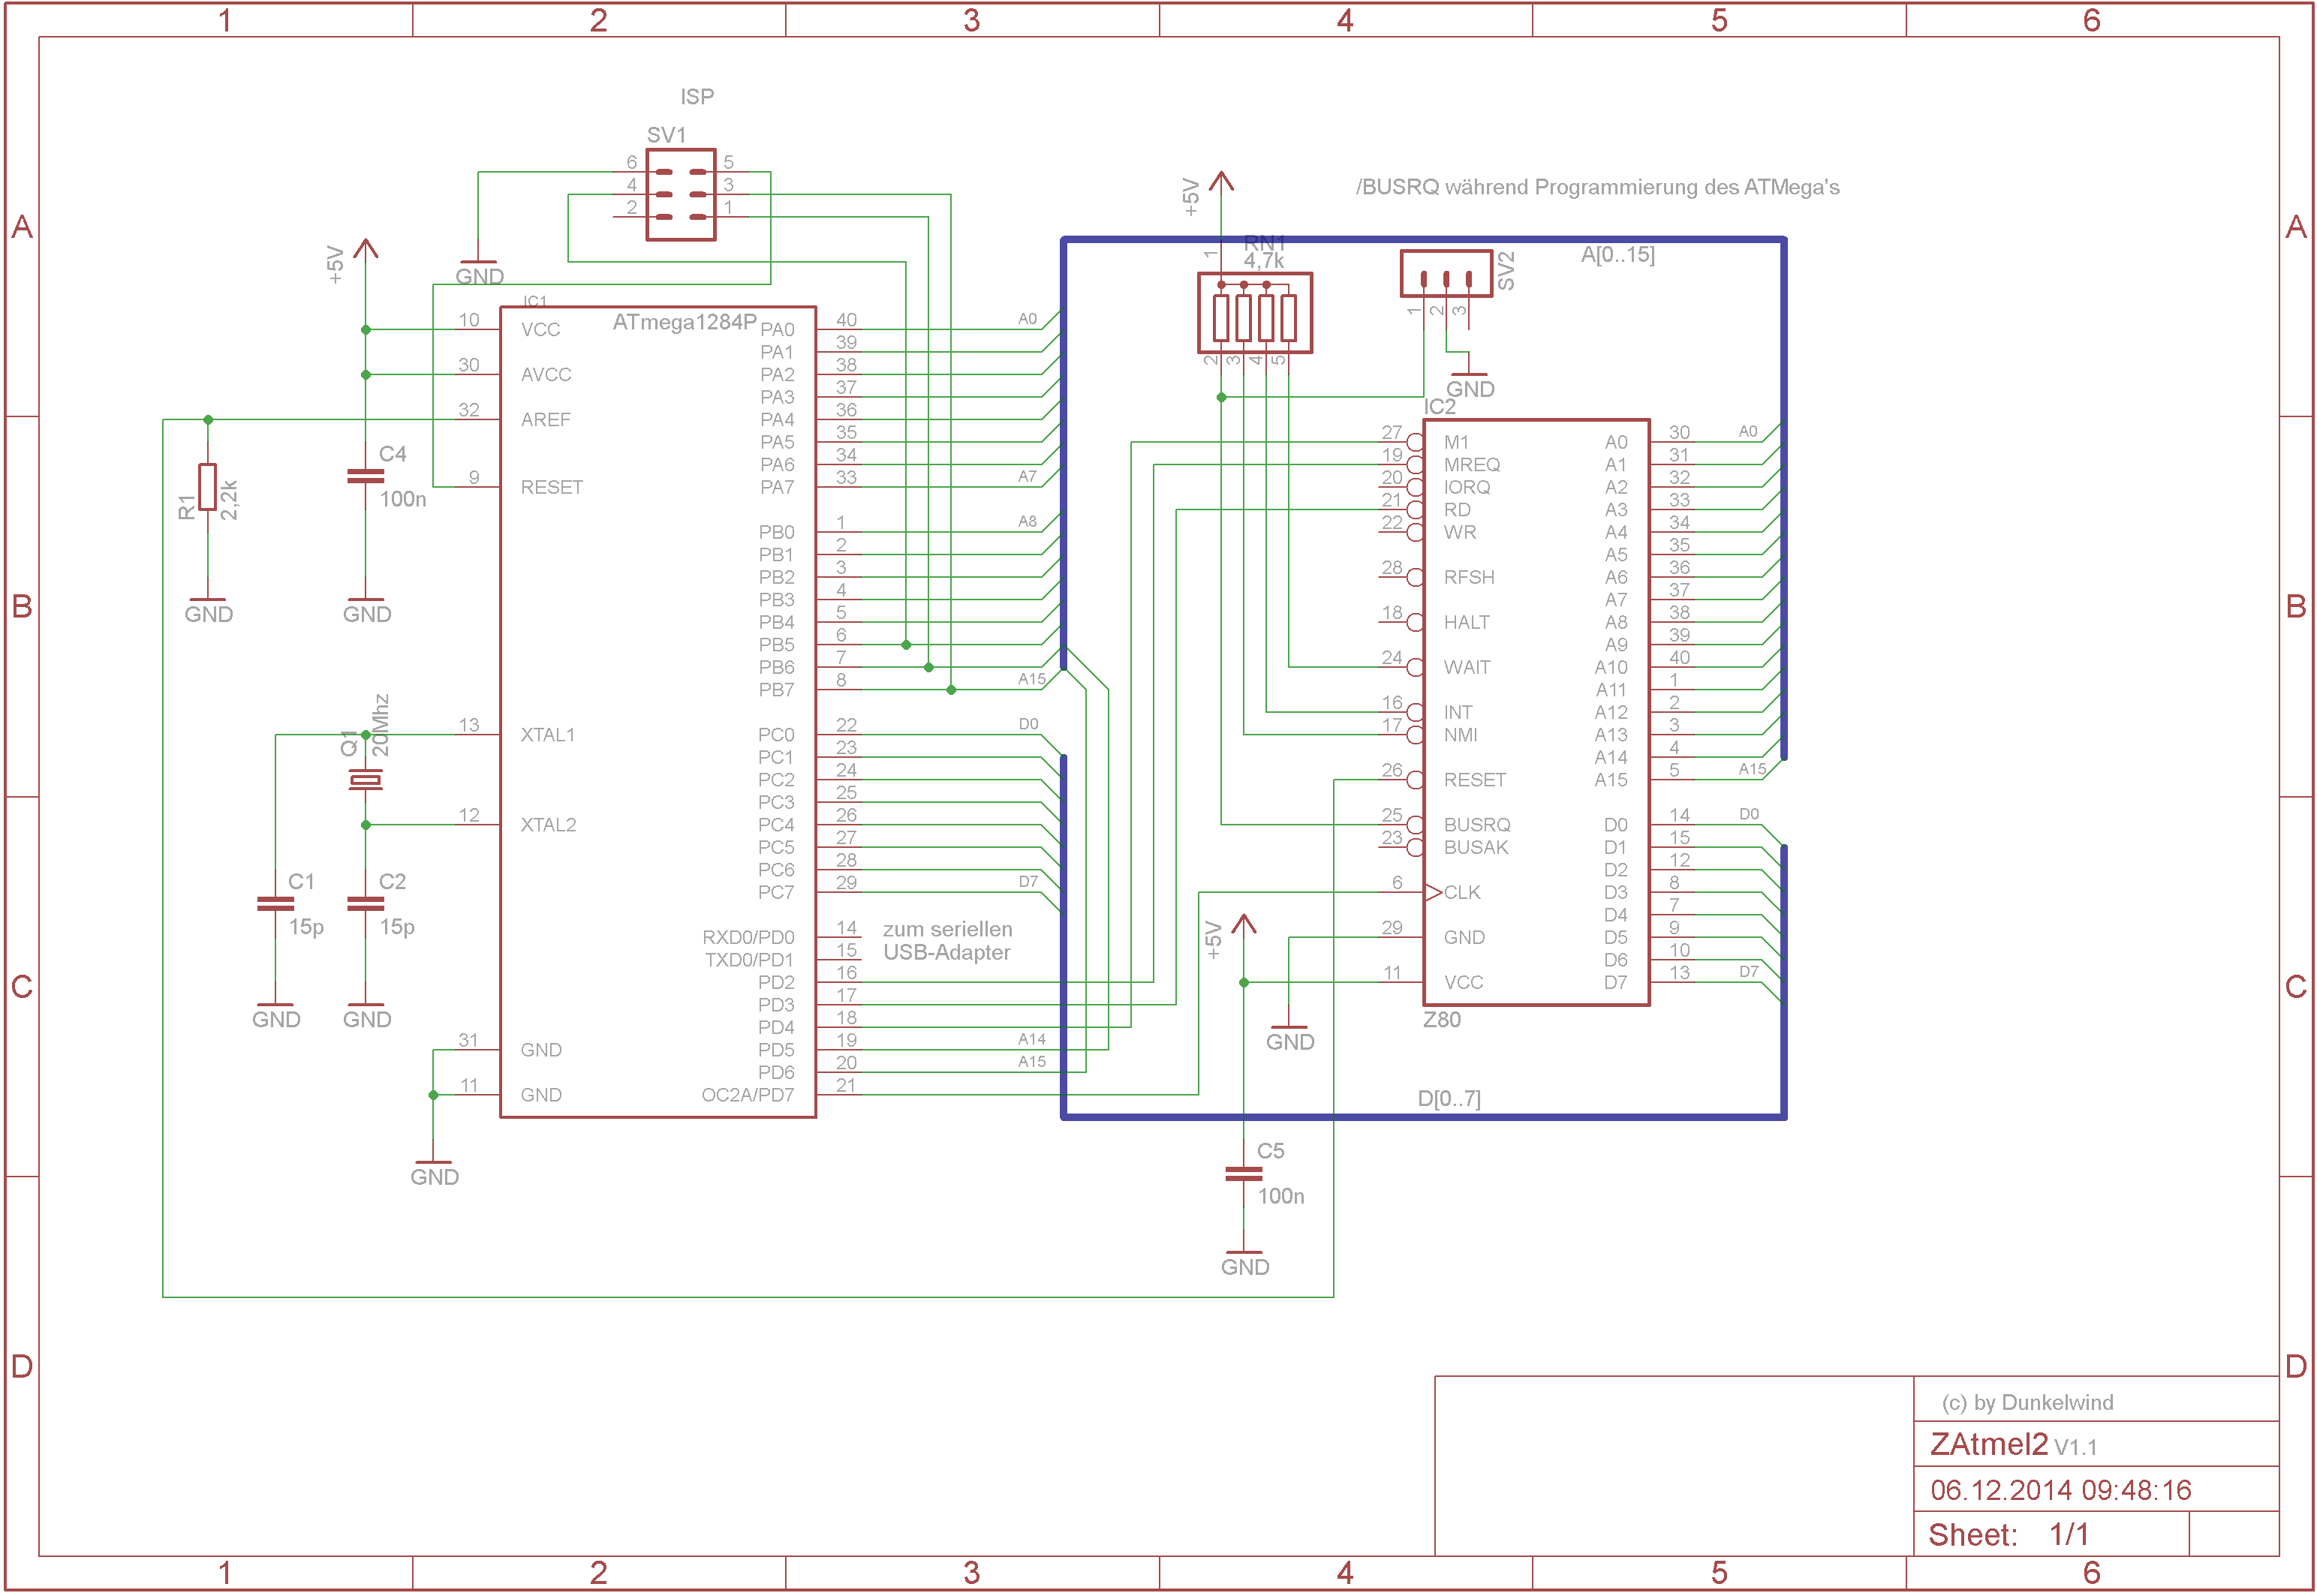
Task: Click the RXD0/PD0 pin label
Action: click(x=748, y=938)
